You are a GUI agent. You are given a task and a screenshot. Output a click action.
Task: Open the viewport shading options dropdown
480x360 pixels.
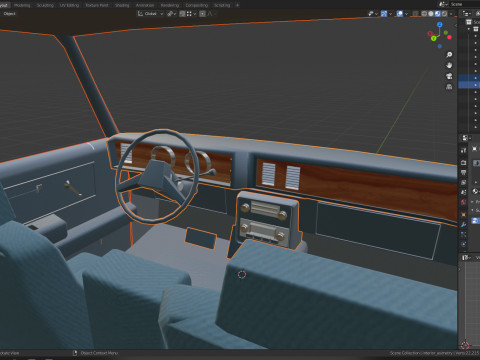coord(451,14)
